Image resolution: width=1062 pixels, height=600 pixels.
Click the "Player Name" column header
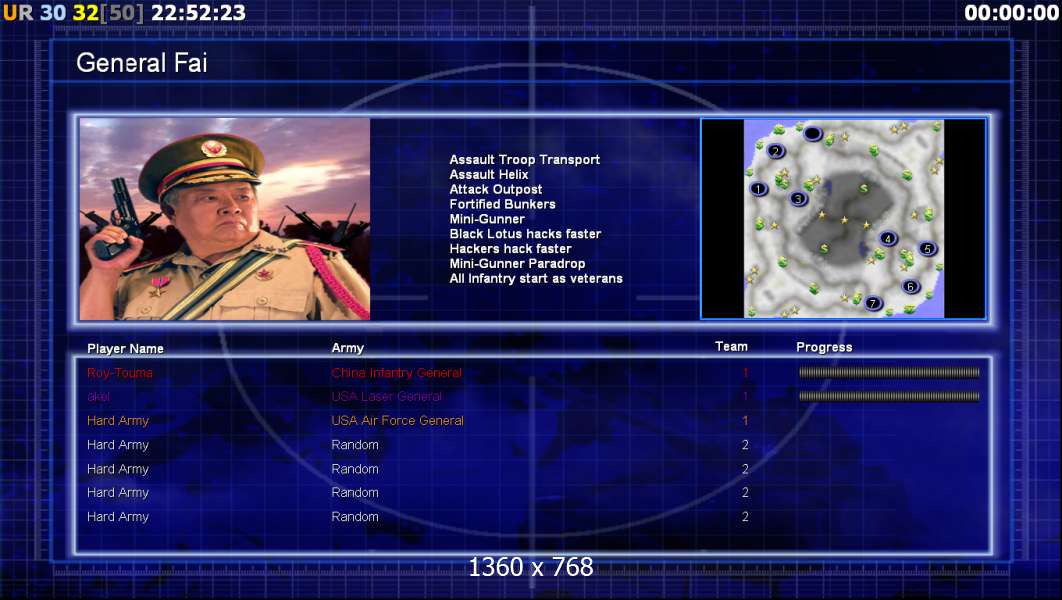pos(125,349)
